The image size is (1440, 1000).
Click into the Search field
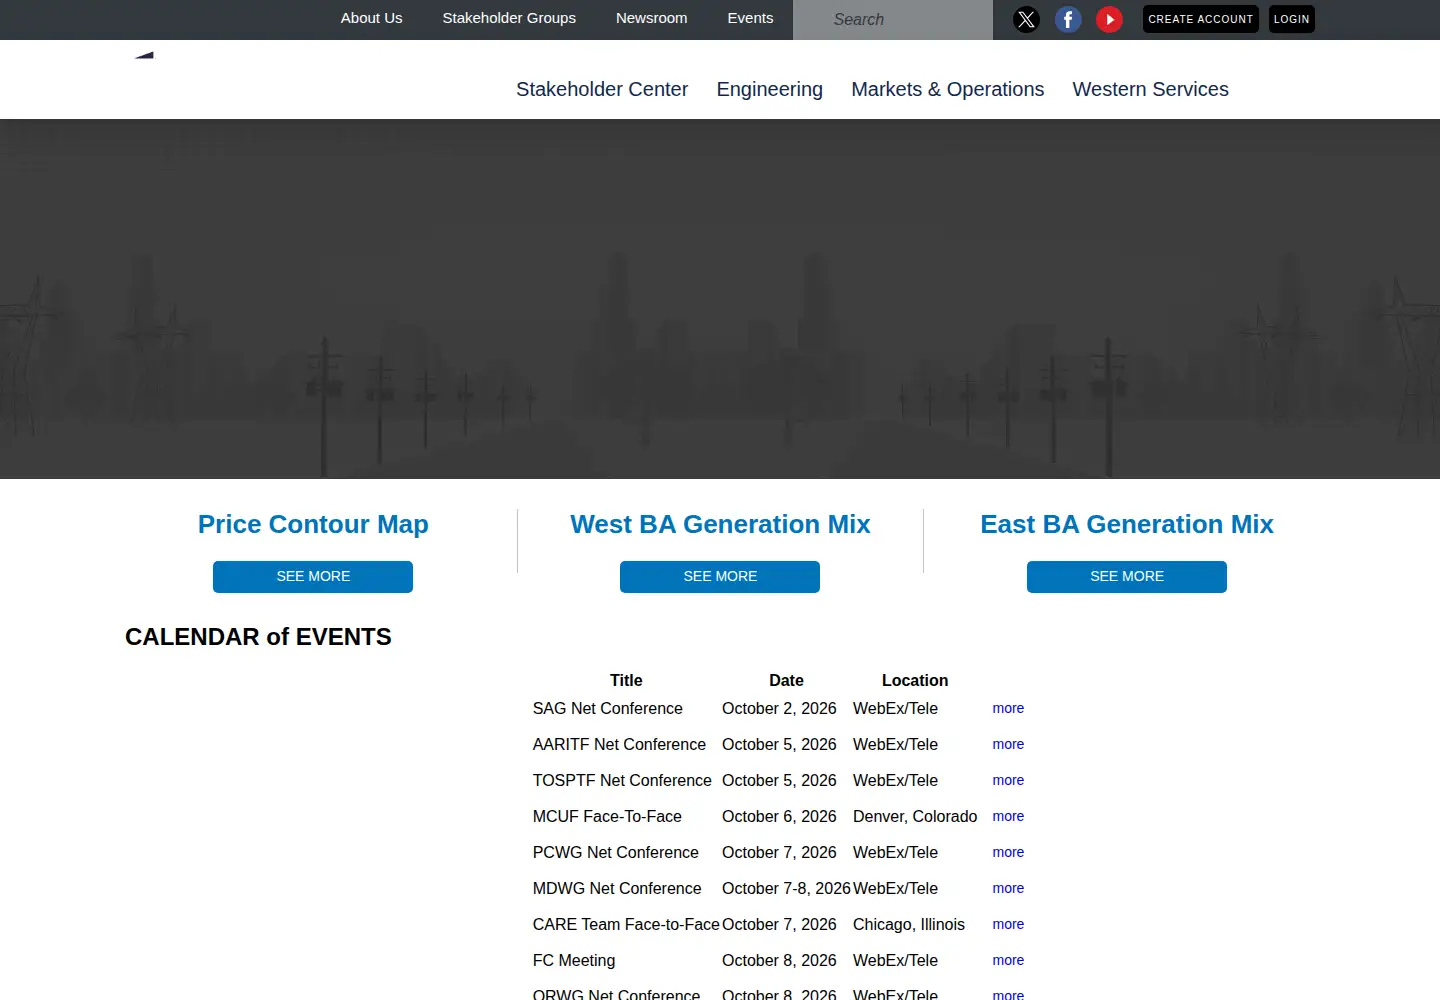click(893, 20)
